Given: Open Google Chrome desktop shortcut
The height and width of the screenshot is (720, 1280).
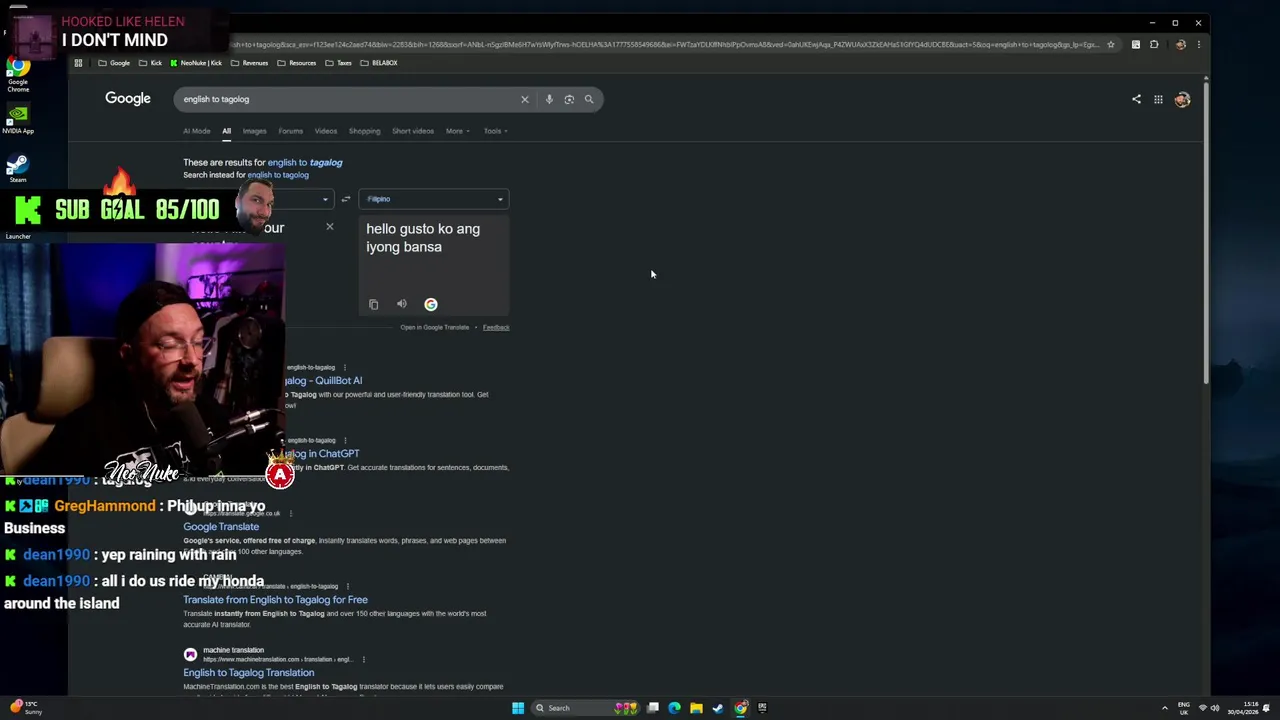Looking at the screenshot, I should [18, 75].
